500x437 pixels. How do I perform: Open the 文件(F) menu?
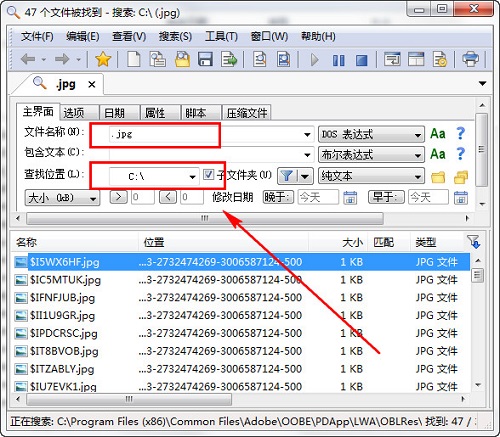(37, 36)
